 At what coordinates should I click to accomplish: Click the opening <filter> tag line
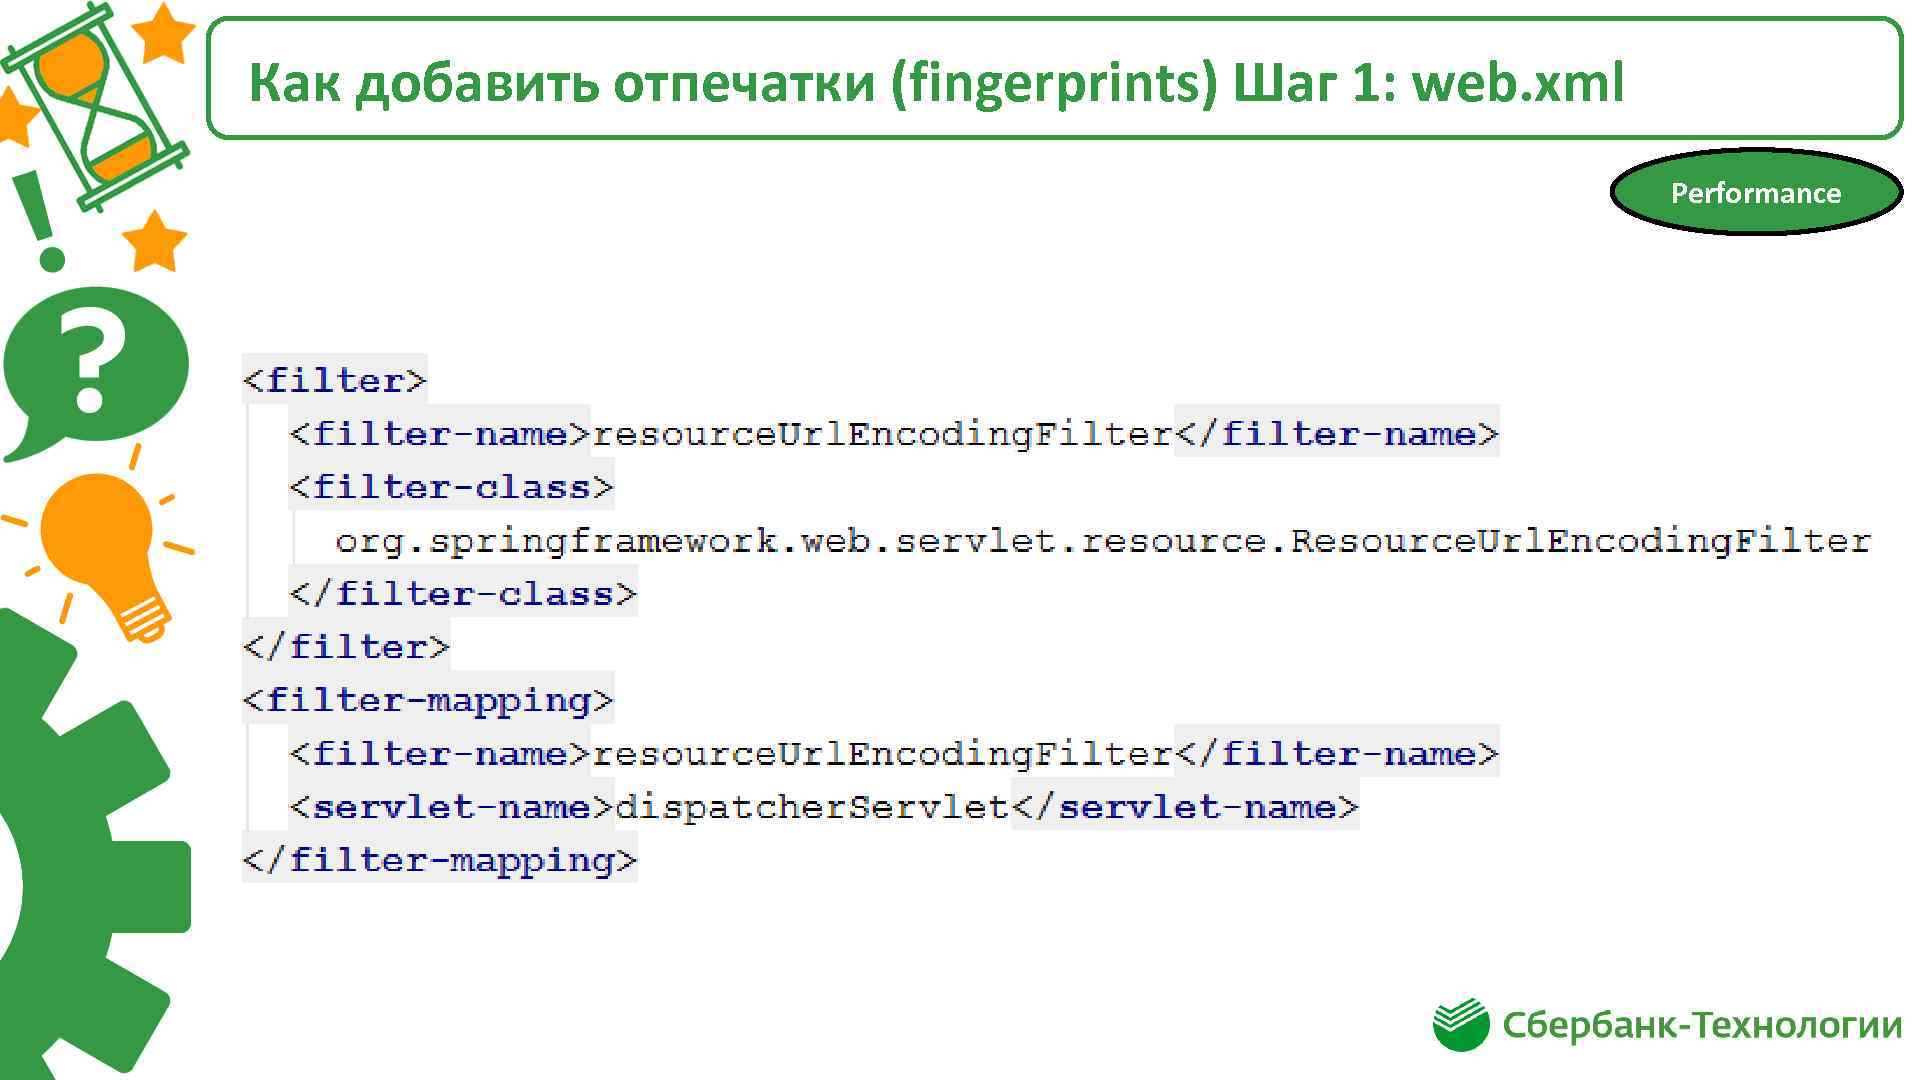pos(334,380)
